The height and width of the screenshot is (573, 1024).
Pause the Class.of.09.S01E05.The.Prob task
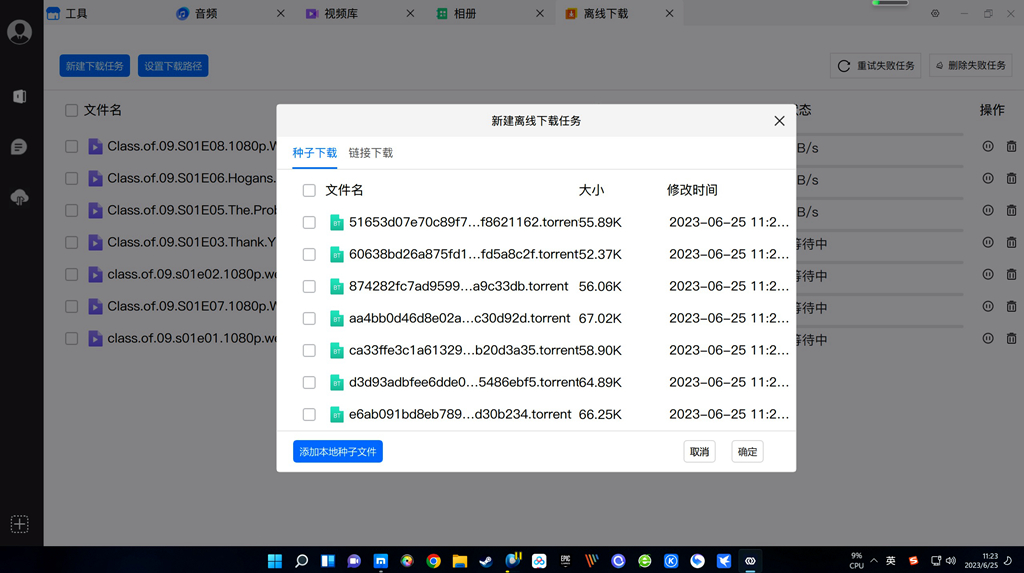point(988,210)
